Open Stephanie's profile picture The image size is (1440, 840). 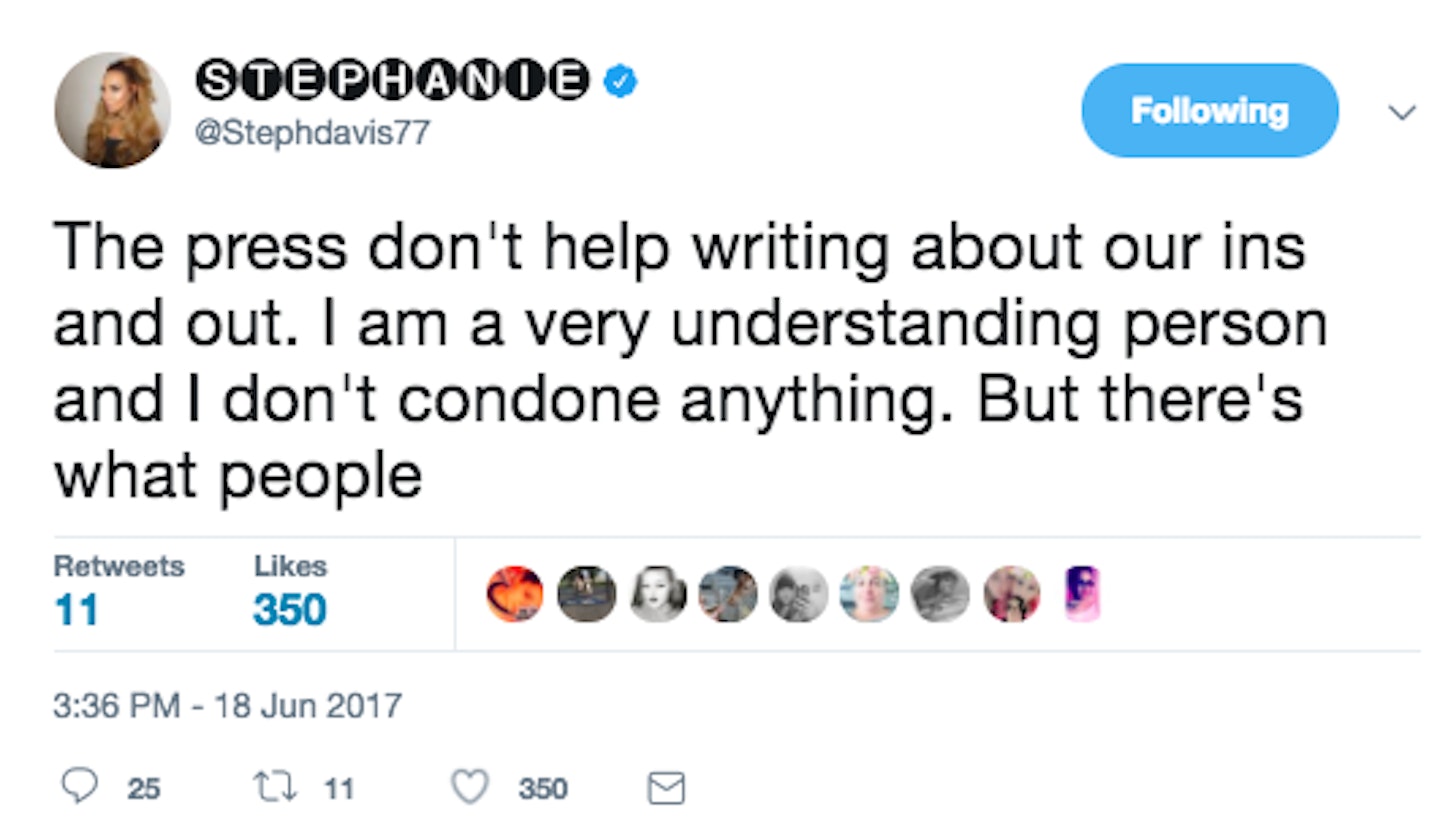click(x=112, y=110)
